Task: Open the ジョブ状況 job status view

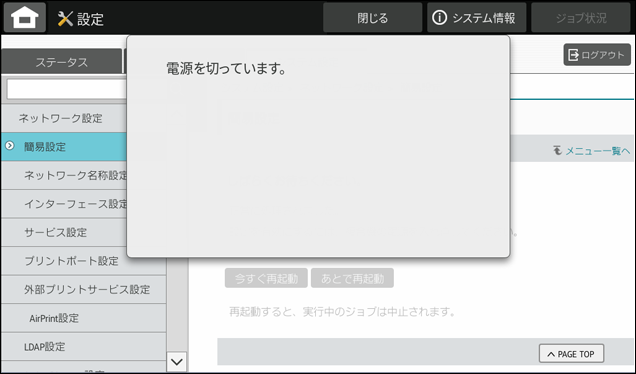Action: (581, 18)
